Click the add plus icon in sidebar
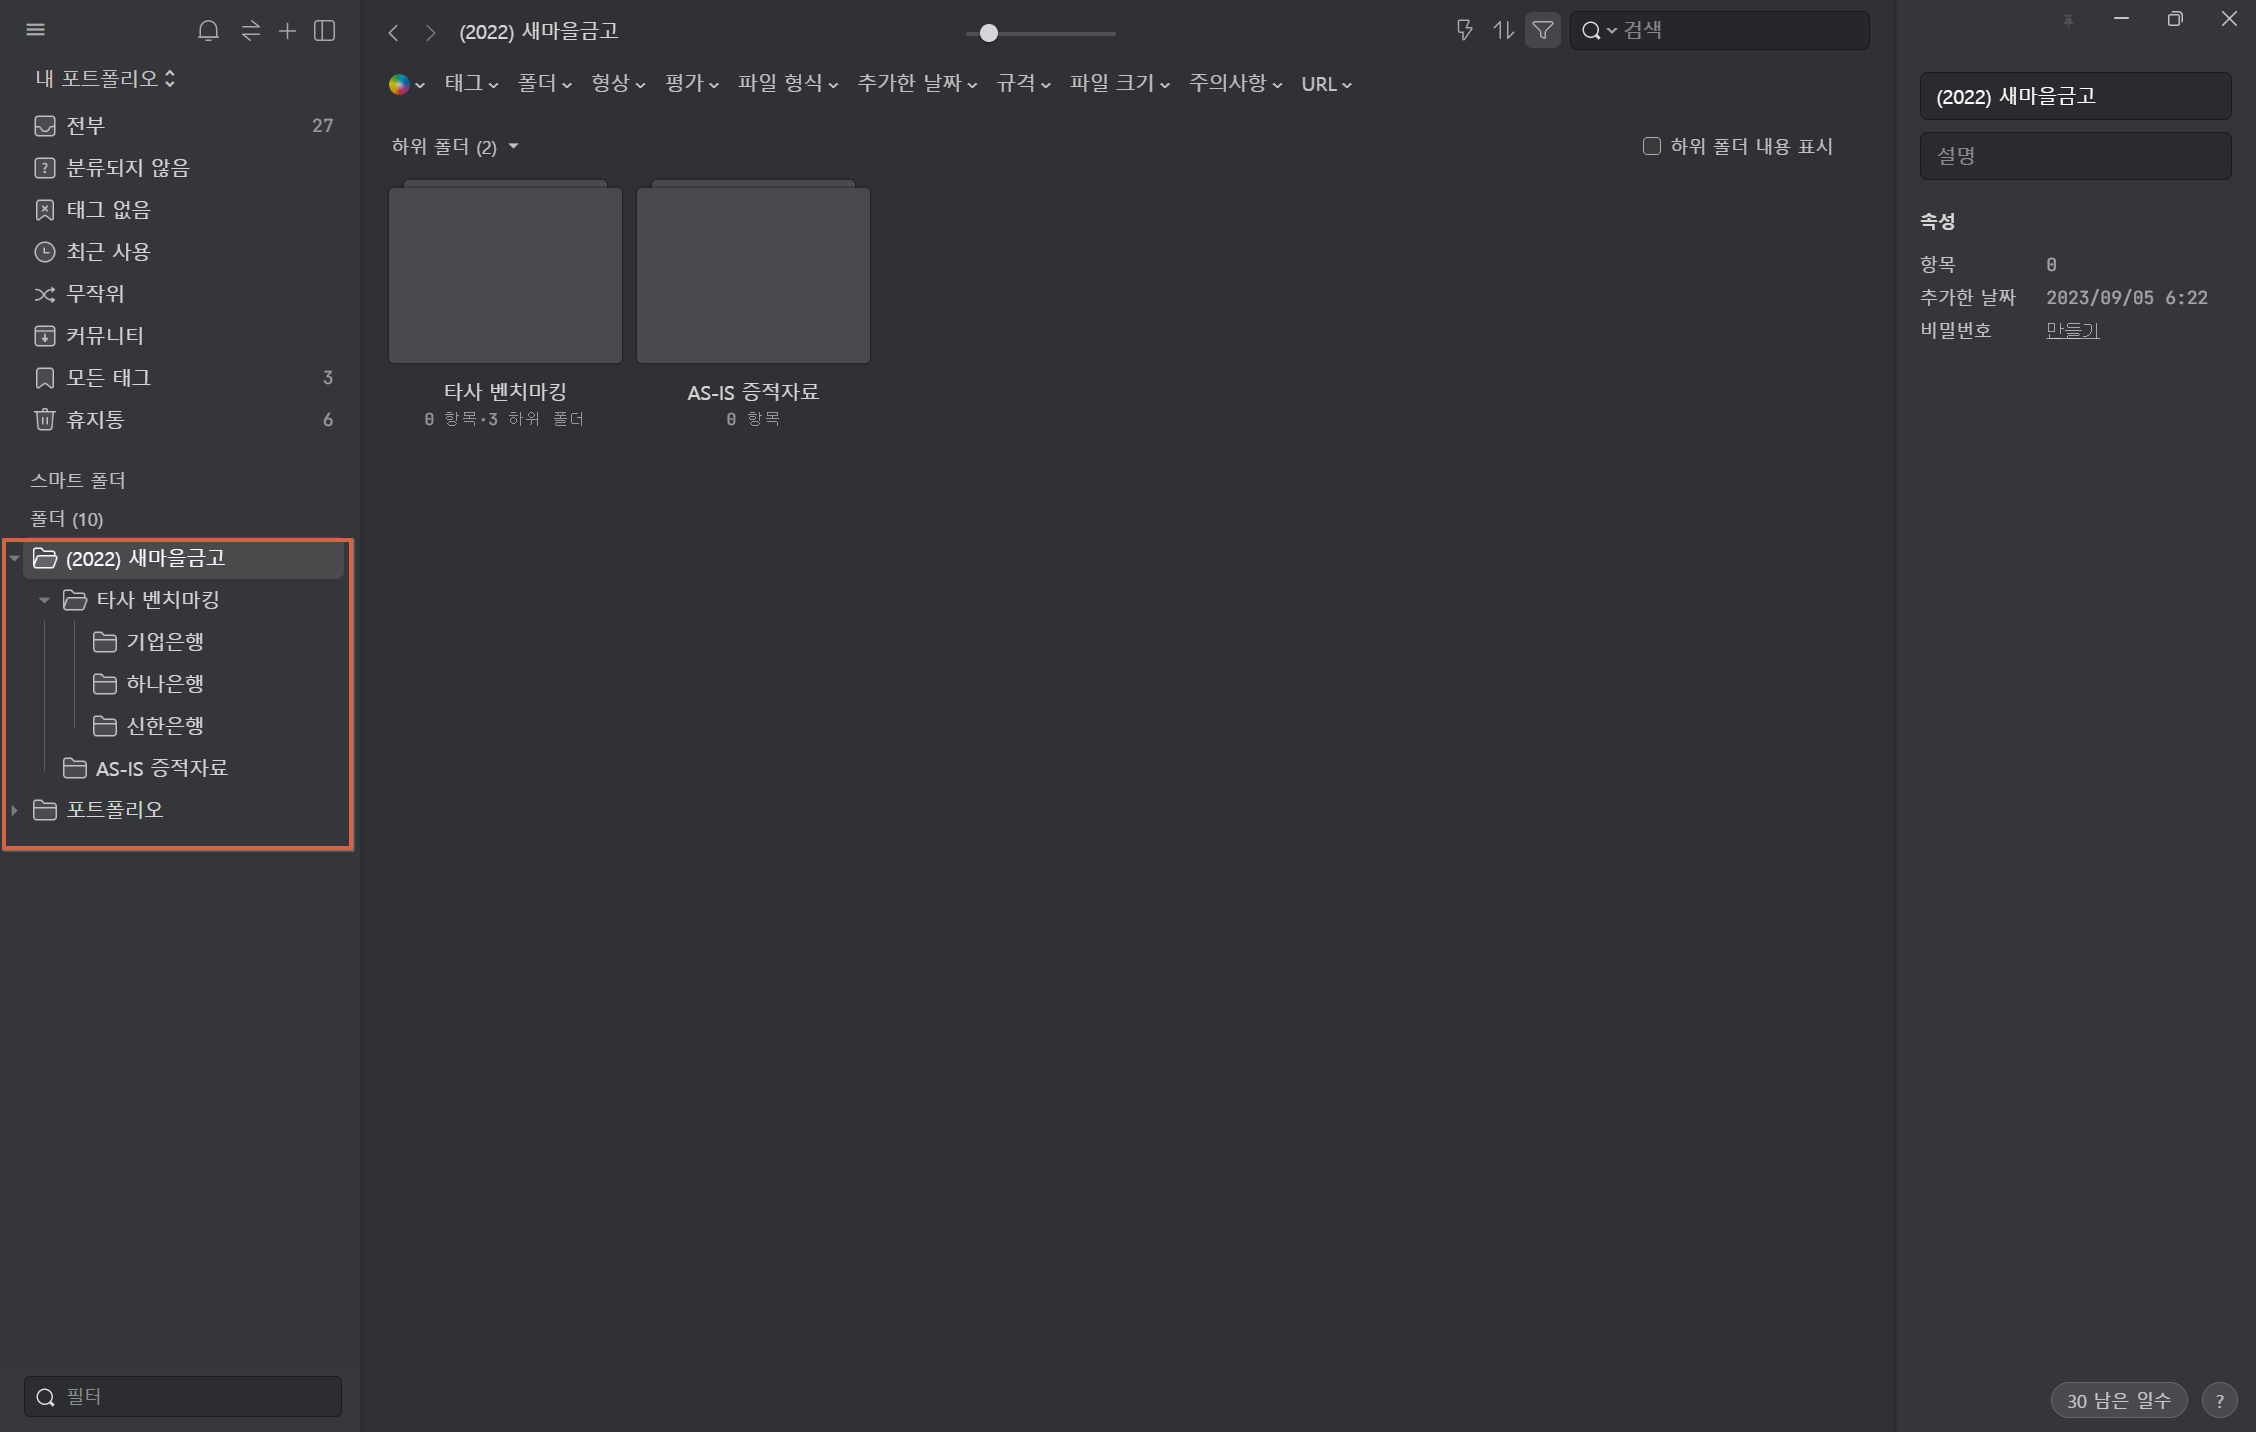The image size is (2256, 1432). pyautogui.click(x=287, y=31)
